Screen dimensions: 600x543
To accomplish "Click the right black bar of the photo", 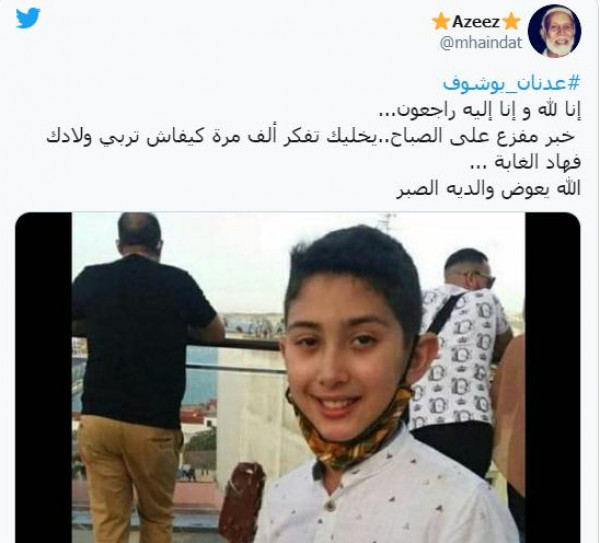I will [x=553, y=377].
